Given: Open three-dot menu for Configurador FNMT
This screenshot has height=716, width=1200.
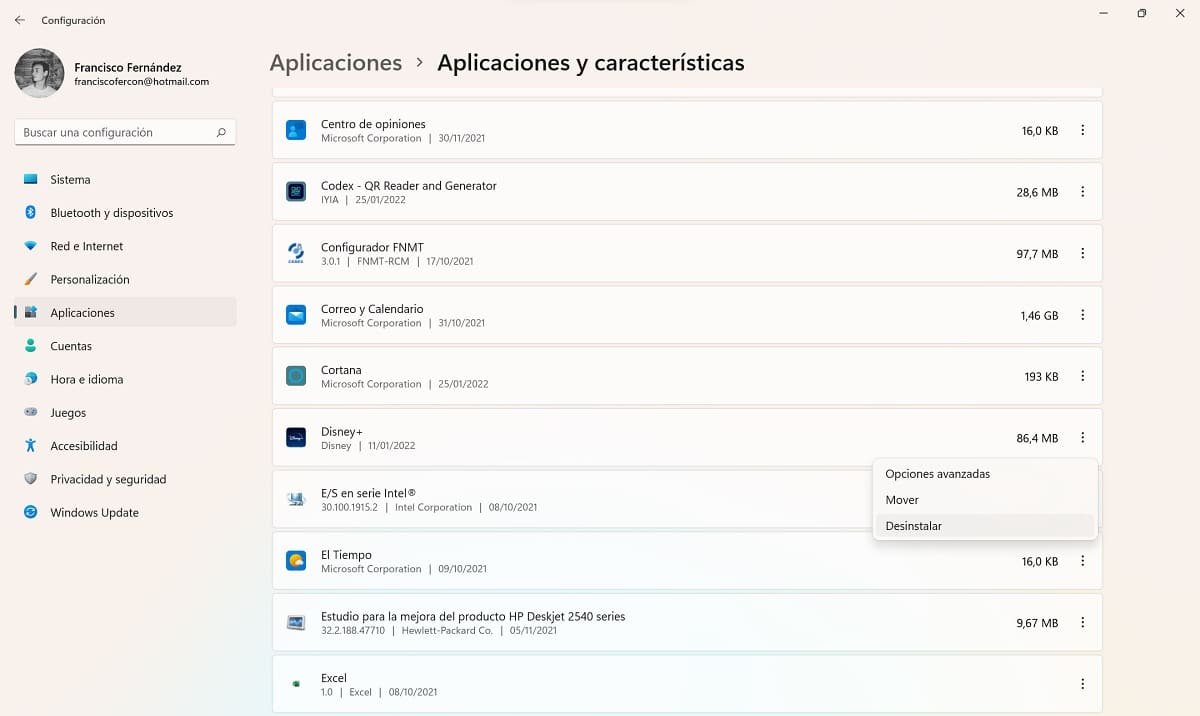Looking at the screenshot, I should tap(1082, 254).
